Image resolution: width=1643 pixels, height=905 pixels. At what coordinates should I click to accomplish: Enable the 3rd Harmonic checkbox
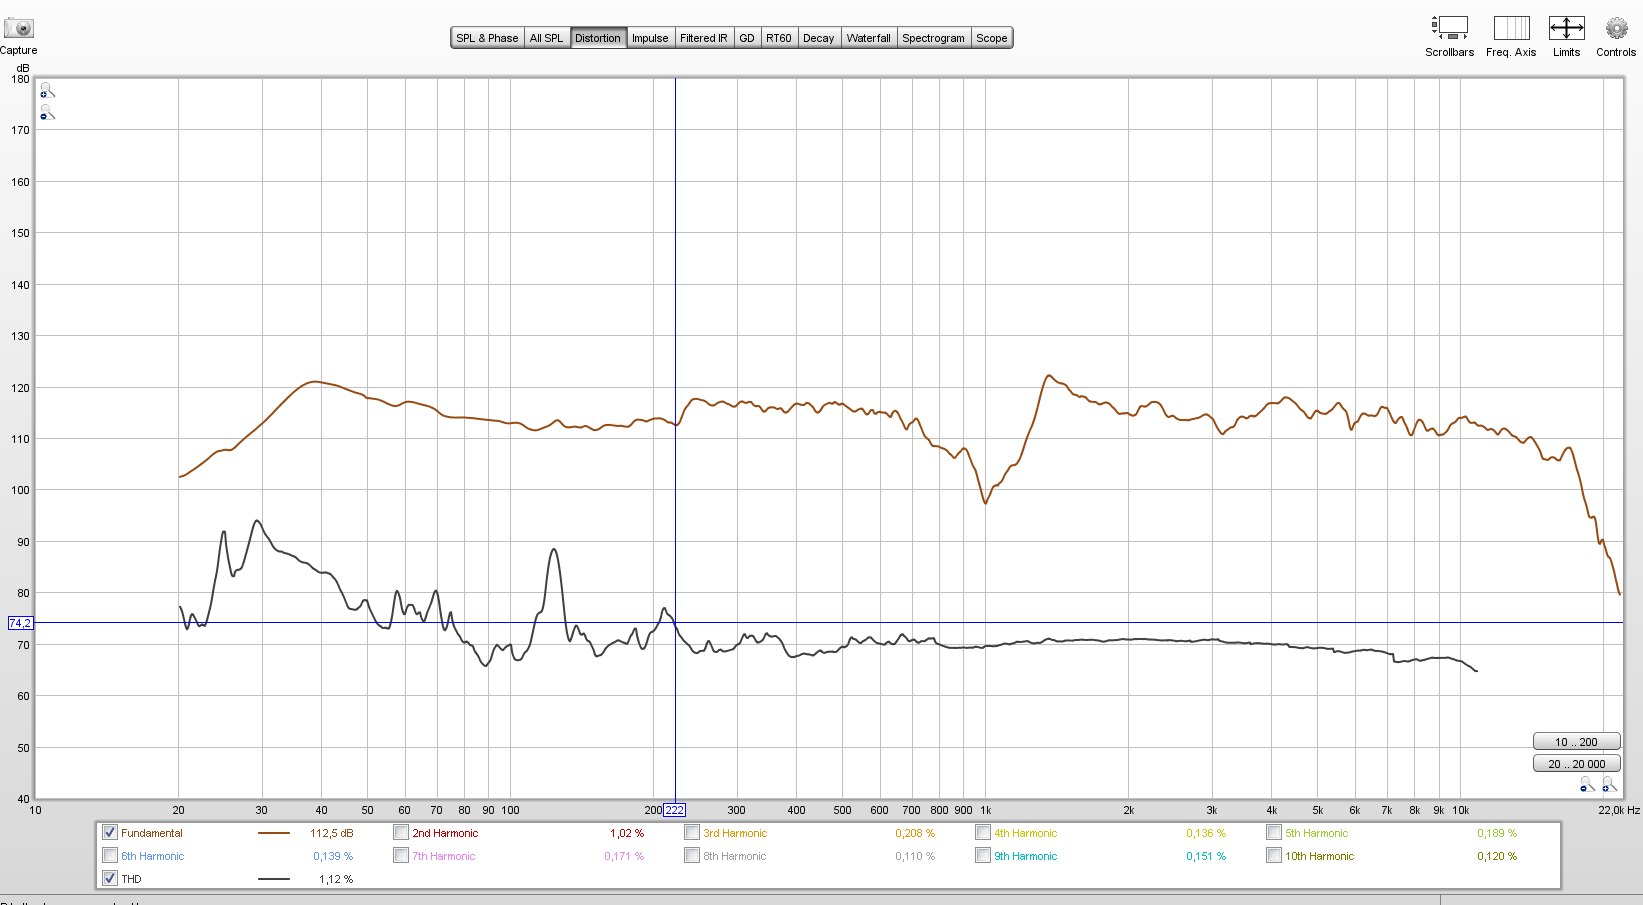[x=692, y=832]
